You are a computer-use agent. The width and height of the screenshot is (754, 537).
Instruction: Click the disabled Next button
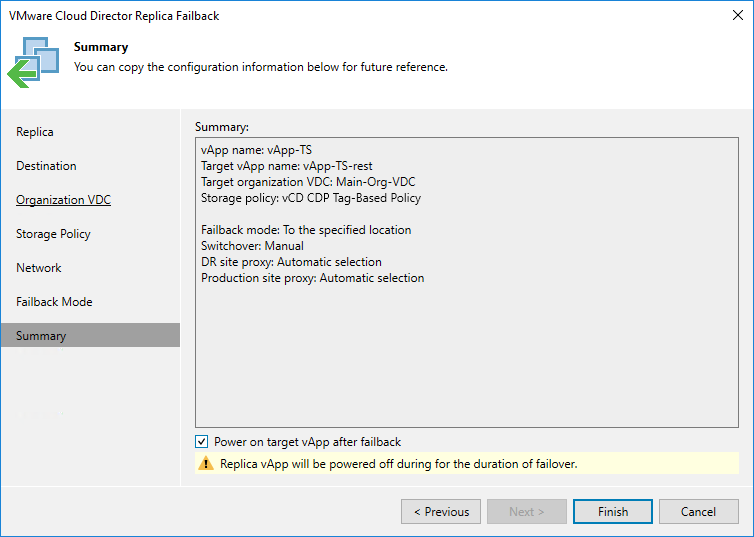point(527,512)
